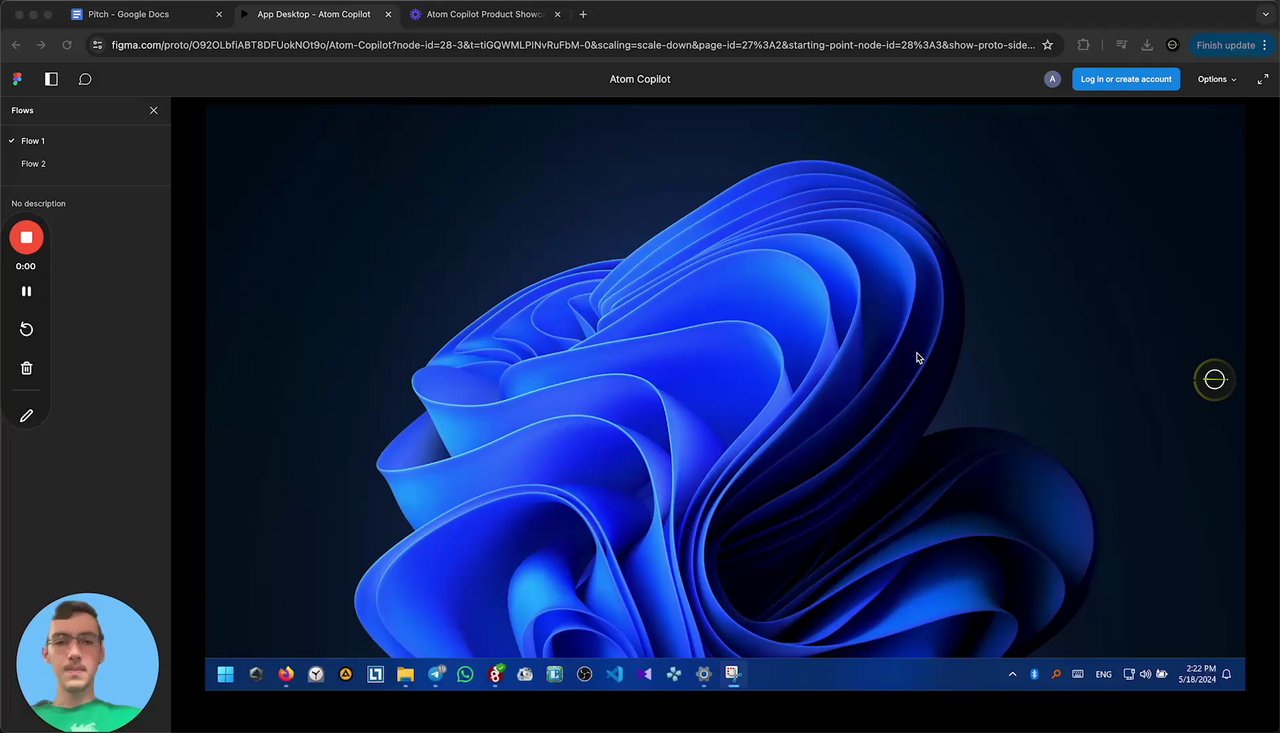Click Finish update button

(x=1232, y=45)
